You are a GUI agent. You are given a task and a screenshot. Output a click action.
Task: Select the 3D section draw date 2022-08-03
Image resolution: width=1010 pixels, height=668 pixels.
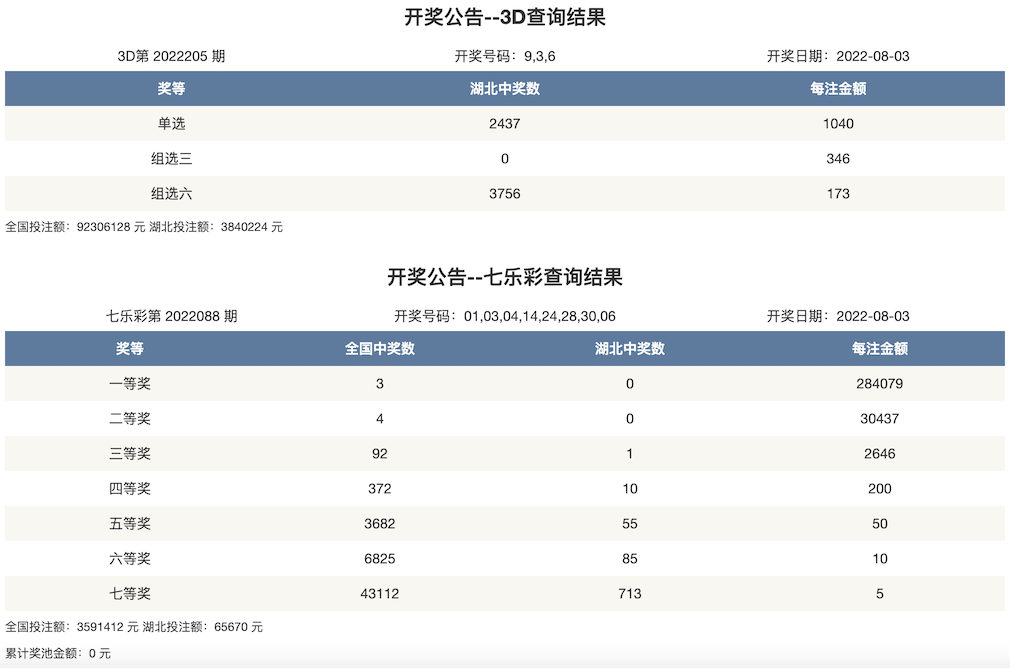(873, 56)
